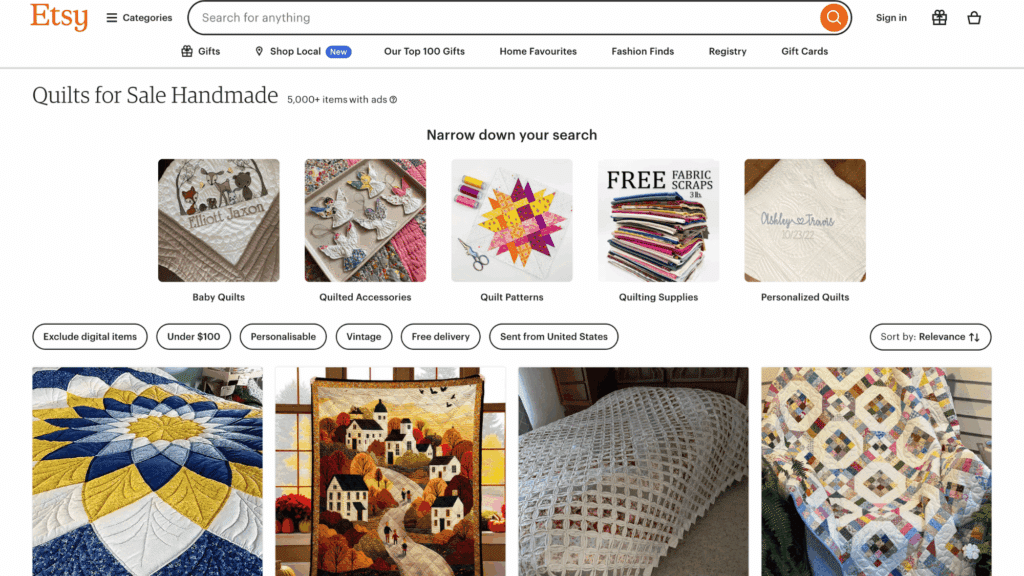Viewport: 1024px width, 576px height.
Task: Enable the Exclude digital items filter
Action: 89,337
